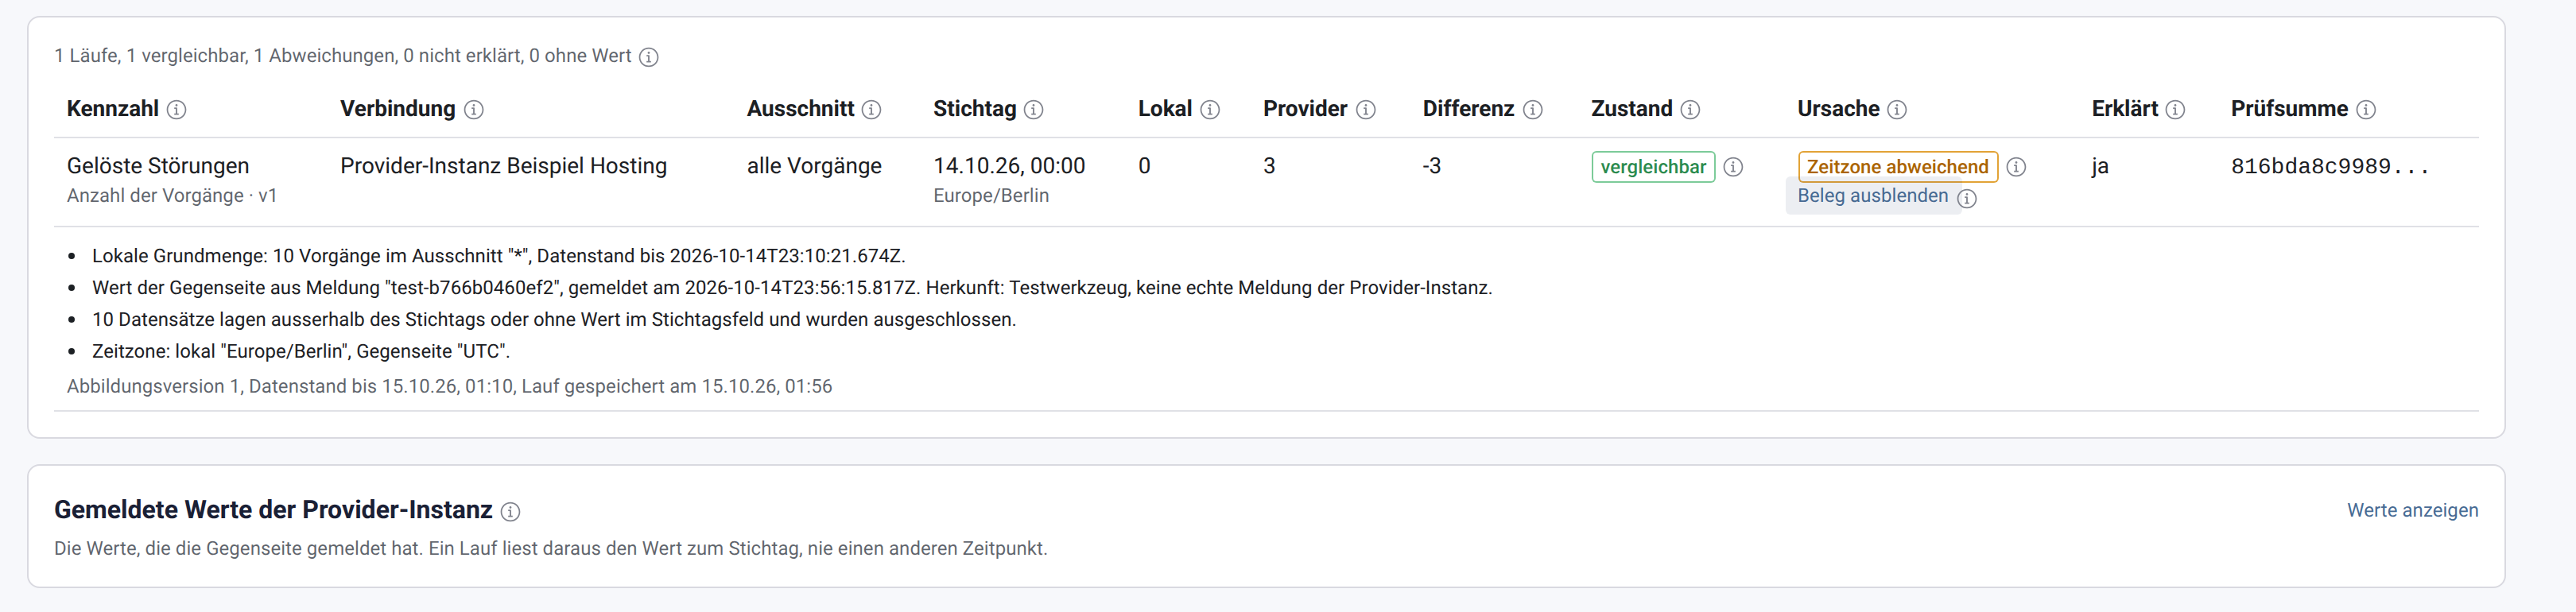This screenshot has width=2576, height=612.
Task: Show info for the Ausschnitt column
Action: (872, 109)
